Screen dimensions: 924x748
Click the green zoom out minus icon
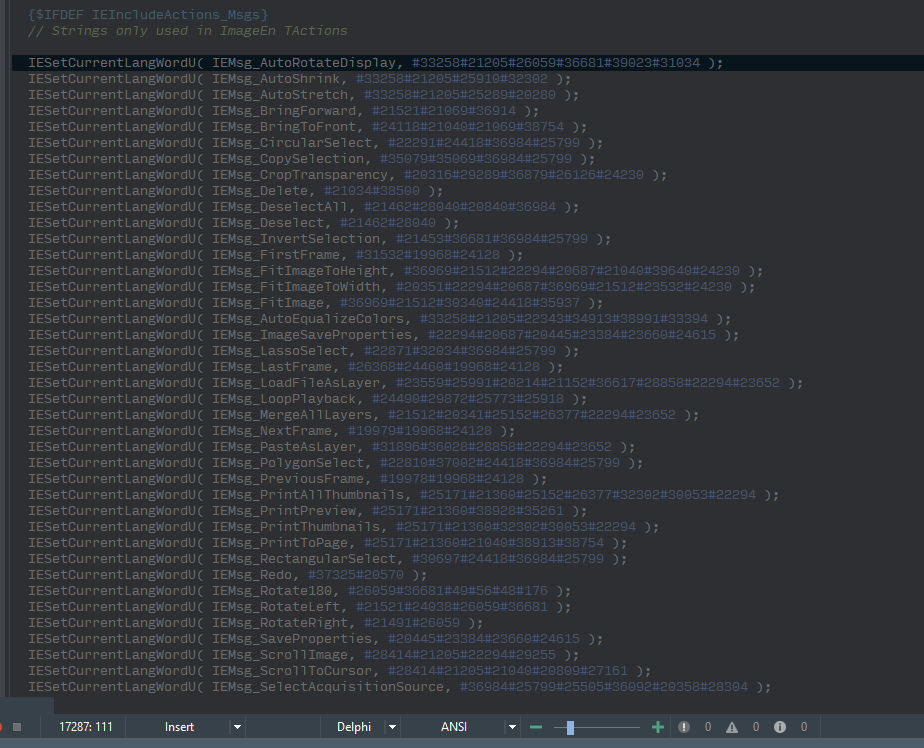pyautogui.click(x=536, y=727)
